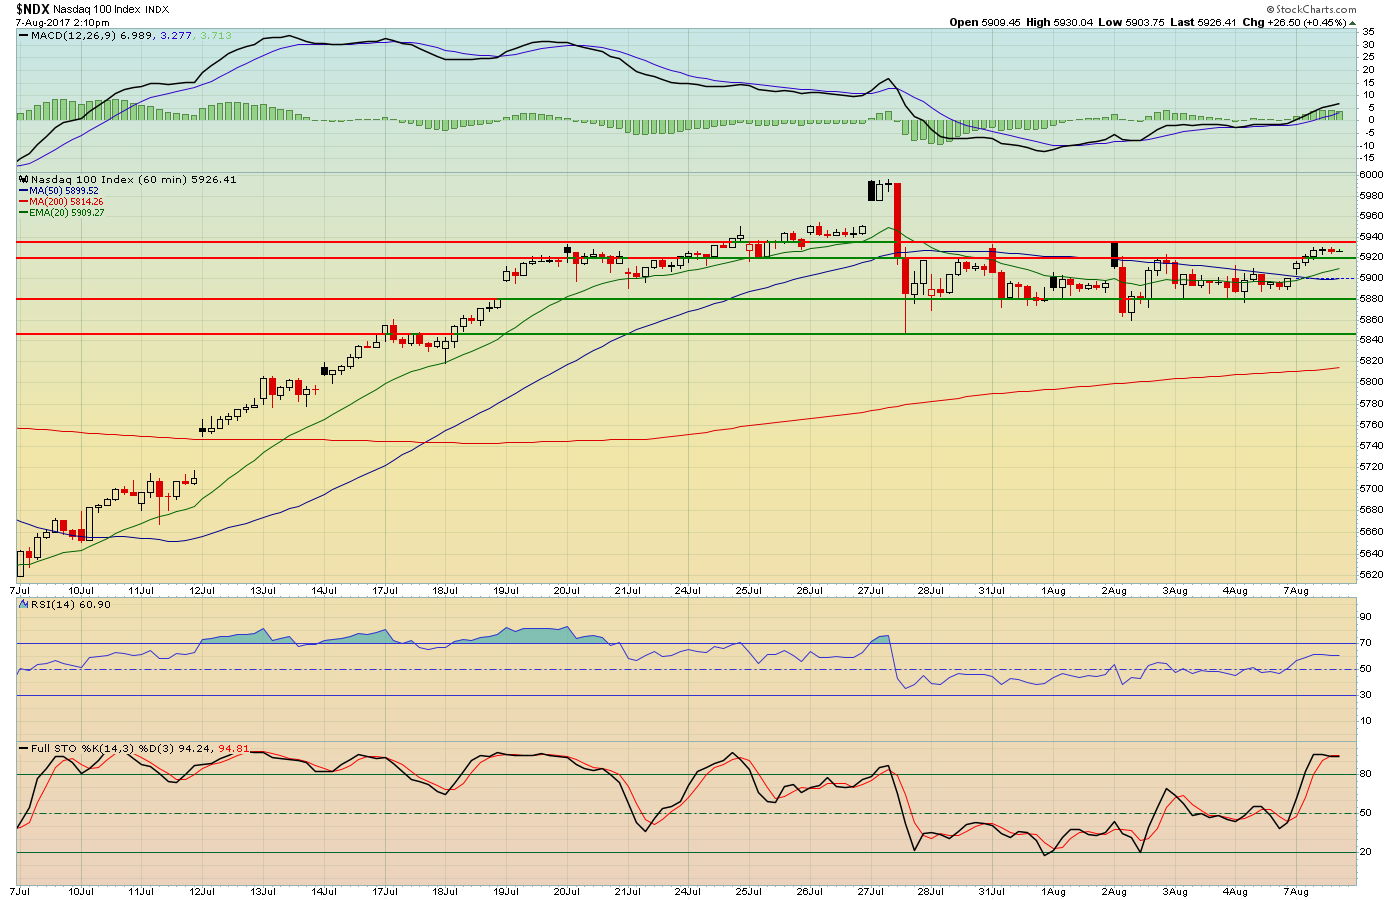Screen dimensions: 1400x900
Task: Click the 7Aug date on the bottom axis
Action: click(1295, 891)
